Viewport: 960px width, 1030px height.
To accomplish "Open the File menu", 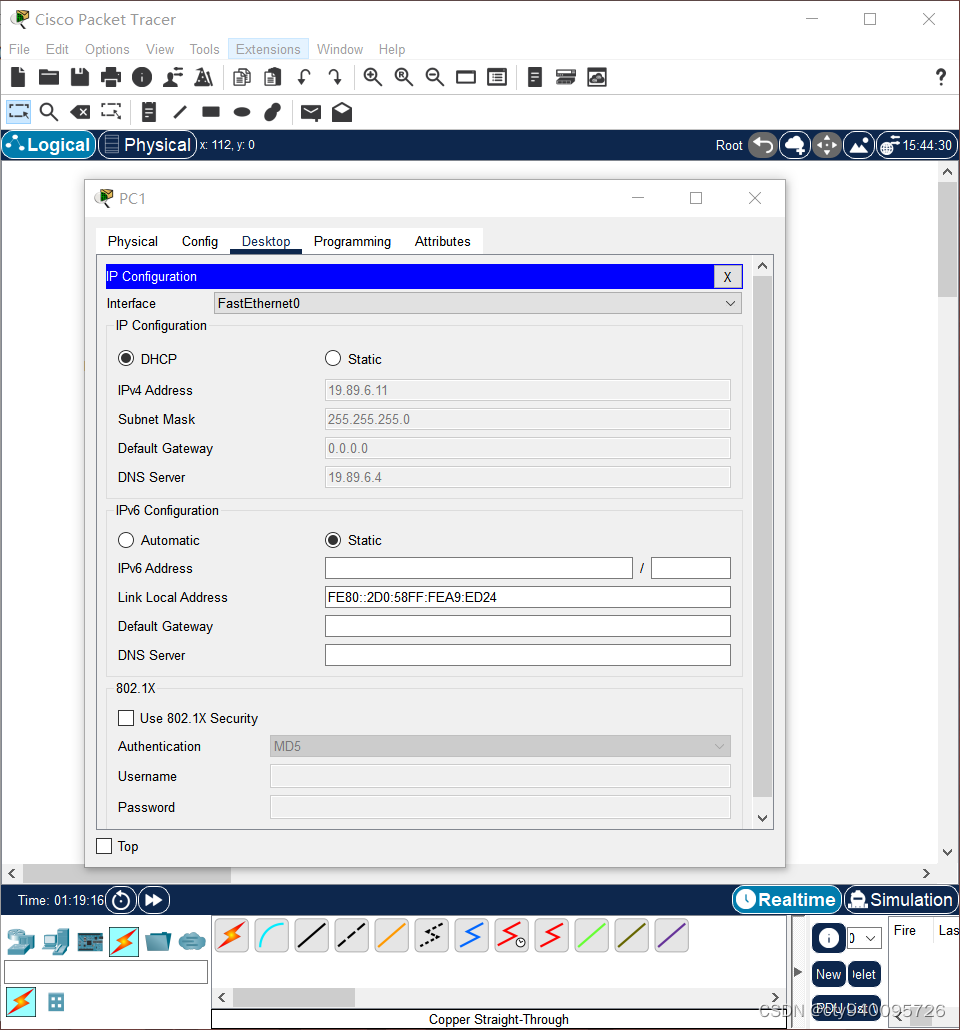I will (x=19, y=49).
